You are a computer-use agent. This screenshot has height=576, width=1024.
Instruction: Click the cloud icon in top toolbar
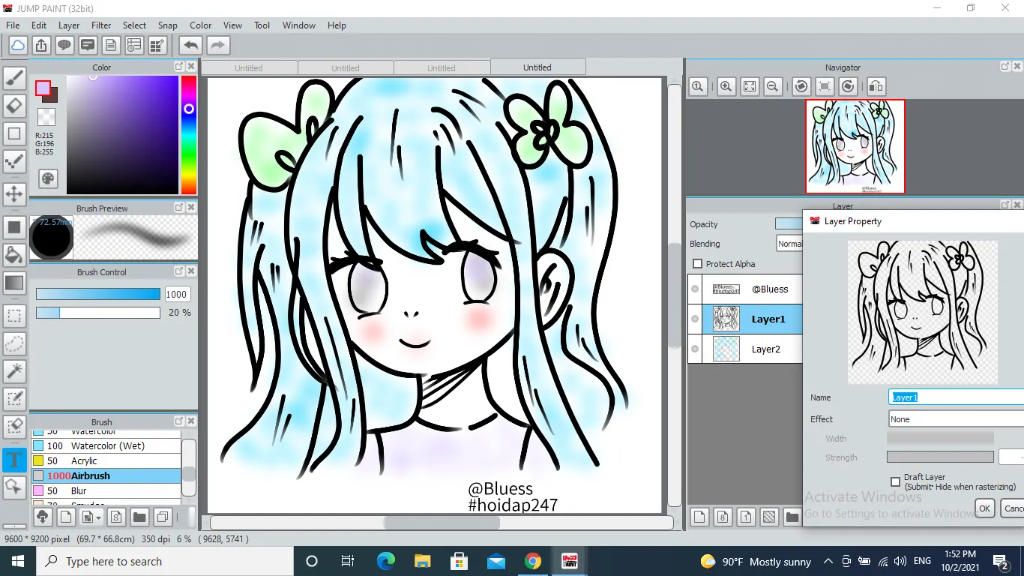click(18, 45)
